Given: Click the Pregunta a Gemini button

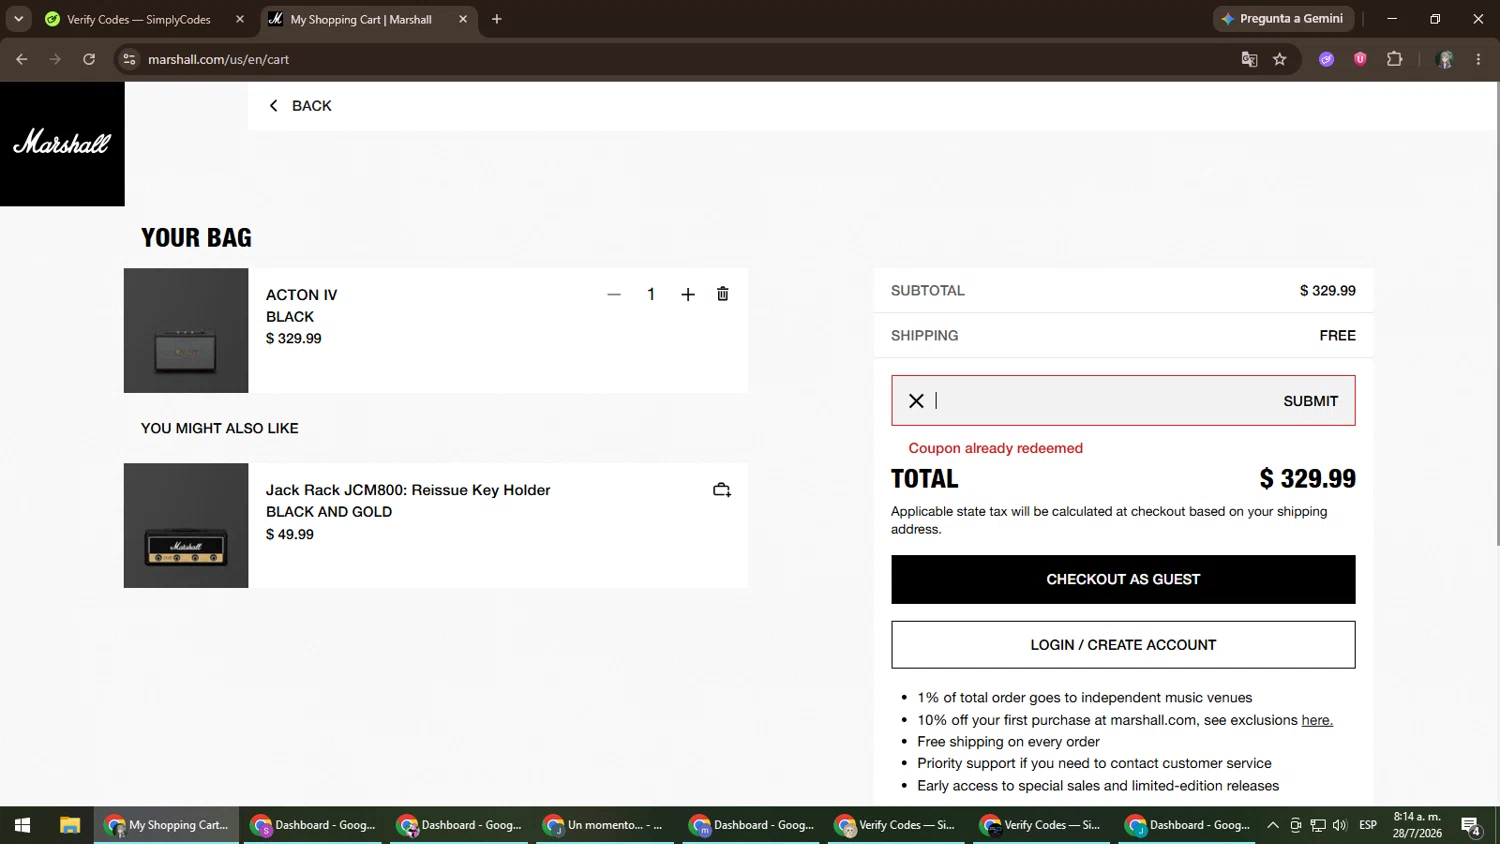Looking at the screenshot, I should coord(1284,19).
